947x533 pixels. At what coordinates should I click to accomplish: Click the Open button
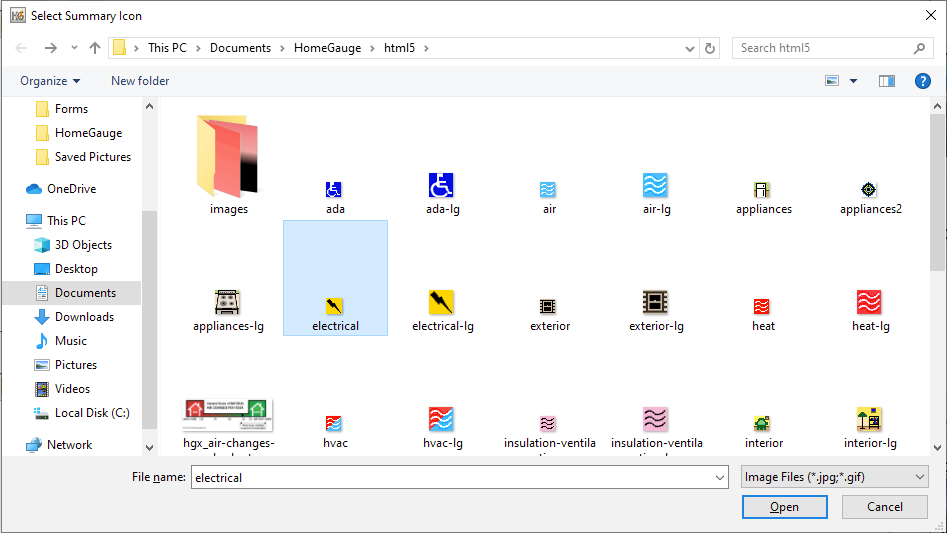coord(784,507)
